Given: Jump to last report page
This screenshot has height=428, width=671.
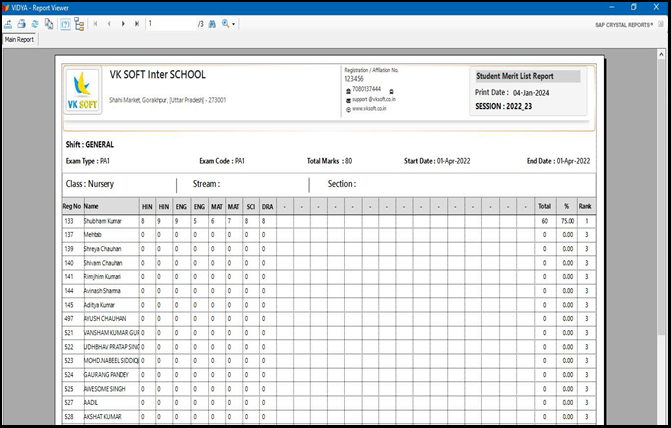Looking at the screenshot, I should point(137,24).
